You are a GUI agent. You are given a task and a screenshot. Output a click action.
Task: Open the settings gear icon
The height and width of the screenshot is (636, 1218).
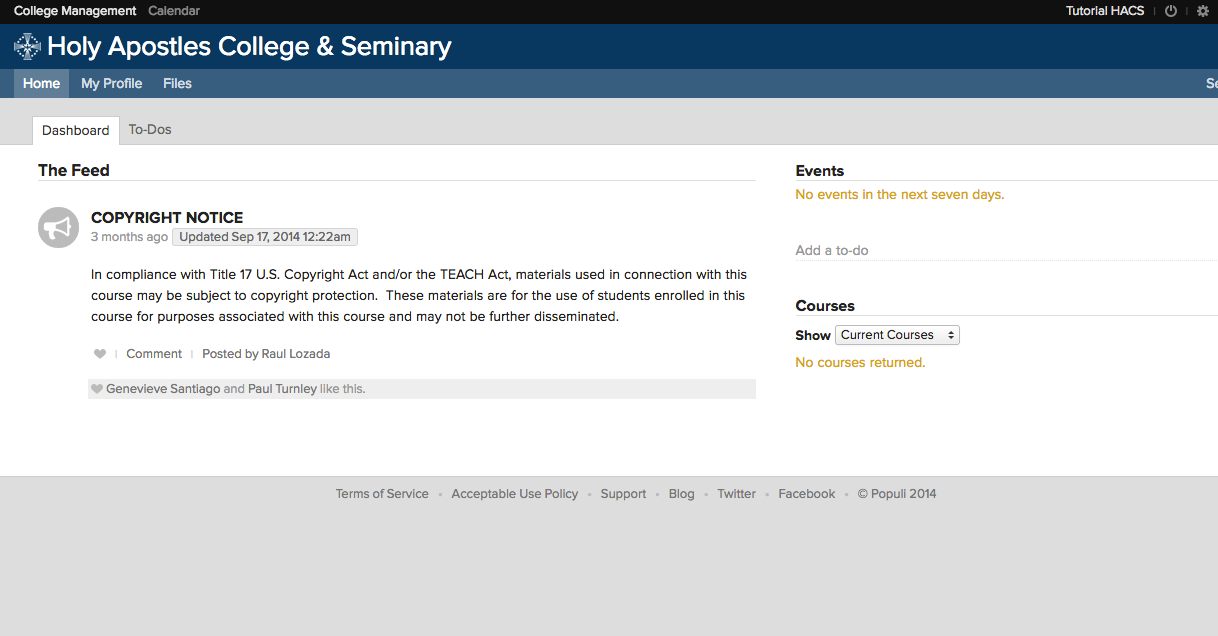1203,11
